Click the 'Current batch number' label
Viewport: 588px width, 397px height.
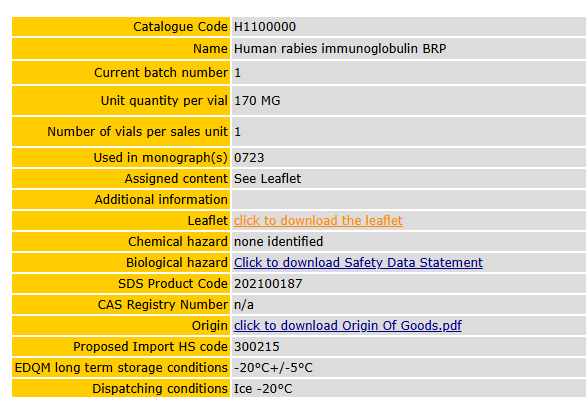161,72
